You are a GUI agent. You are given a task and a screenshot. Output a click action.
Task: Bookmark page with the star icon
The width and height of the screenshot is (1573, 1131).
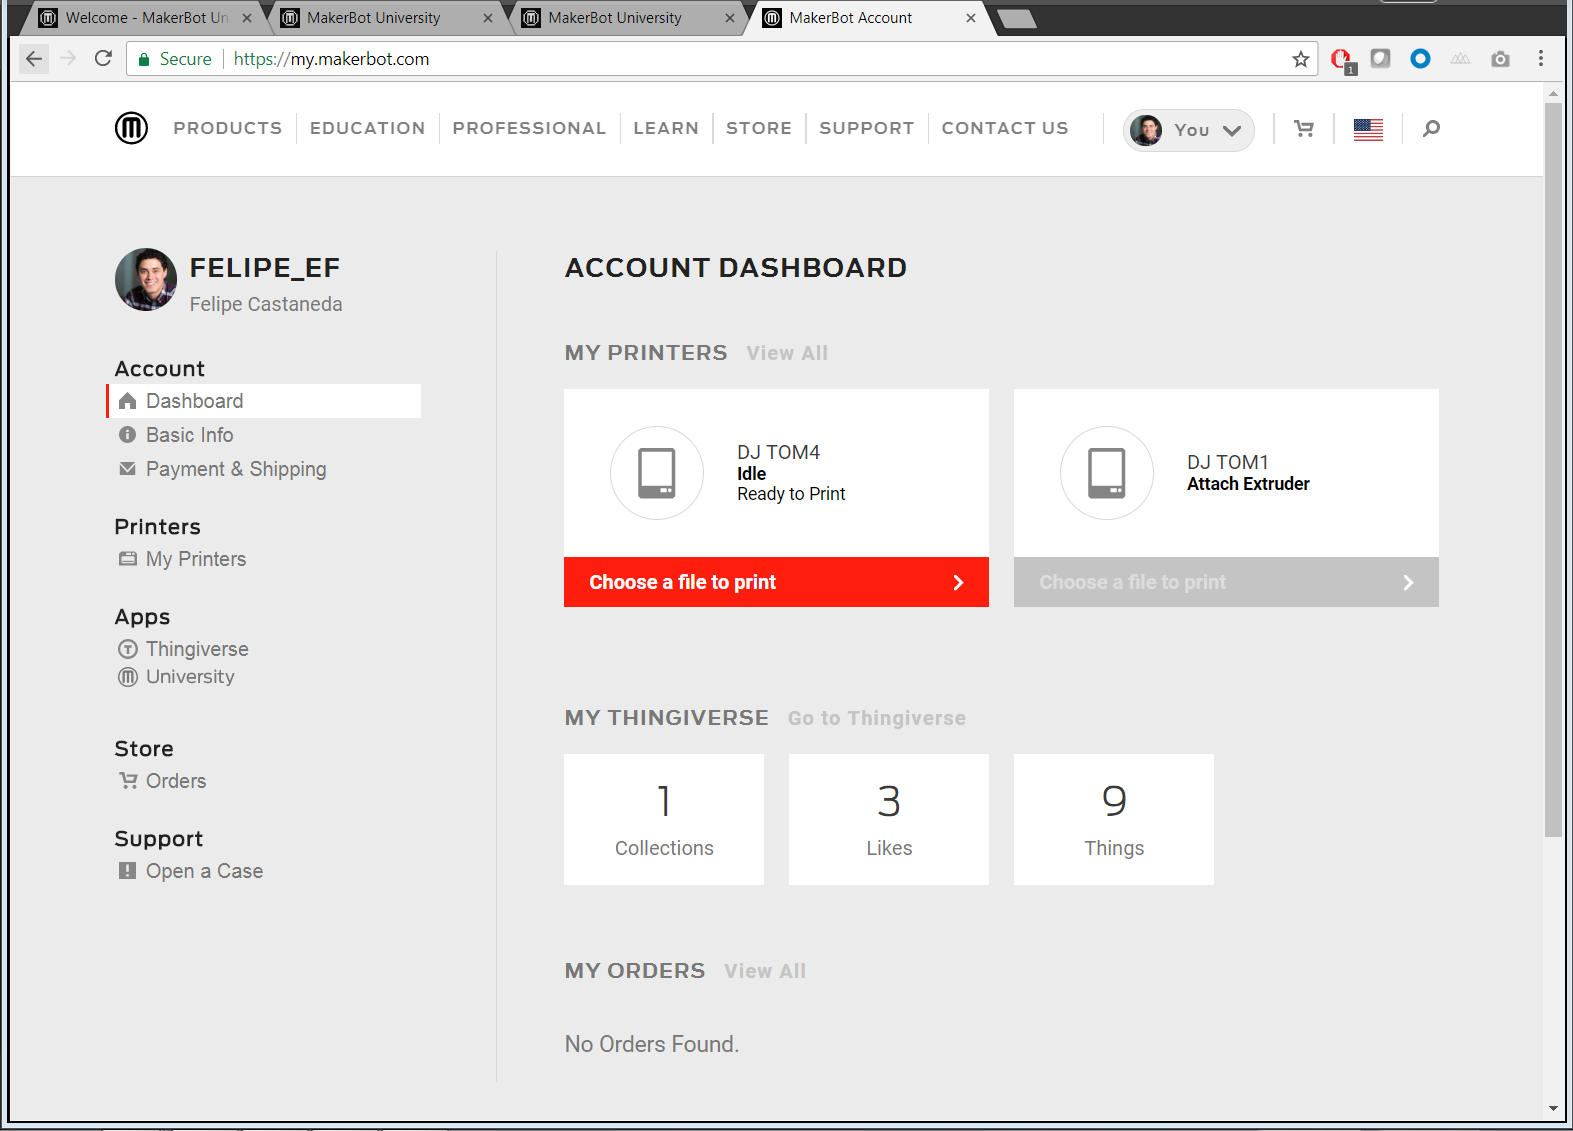click(x=1300, y=59)
